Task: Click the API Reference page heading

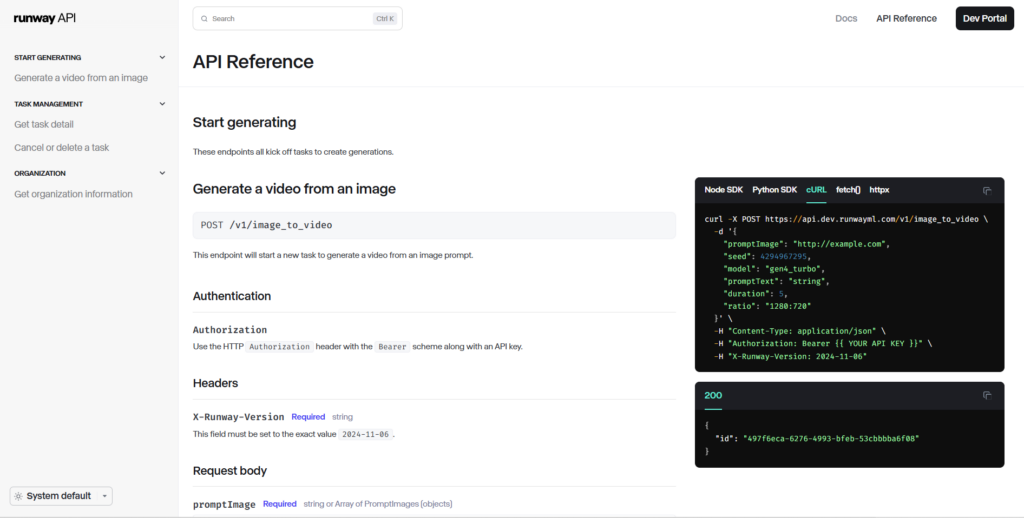Action: 253,61
